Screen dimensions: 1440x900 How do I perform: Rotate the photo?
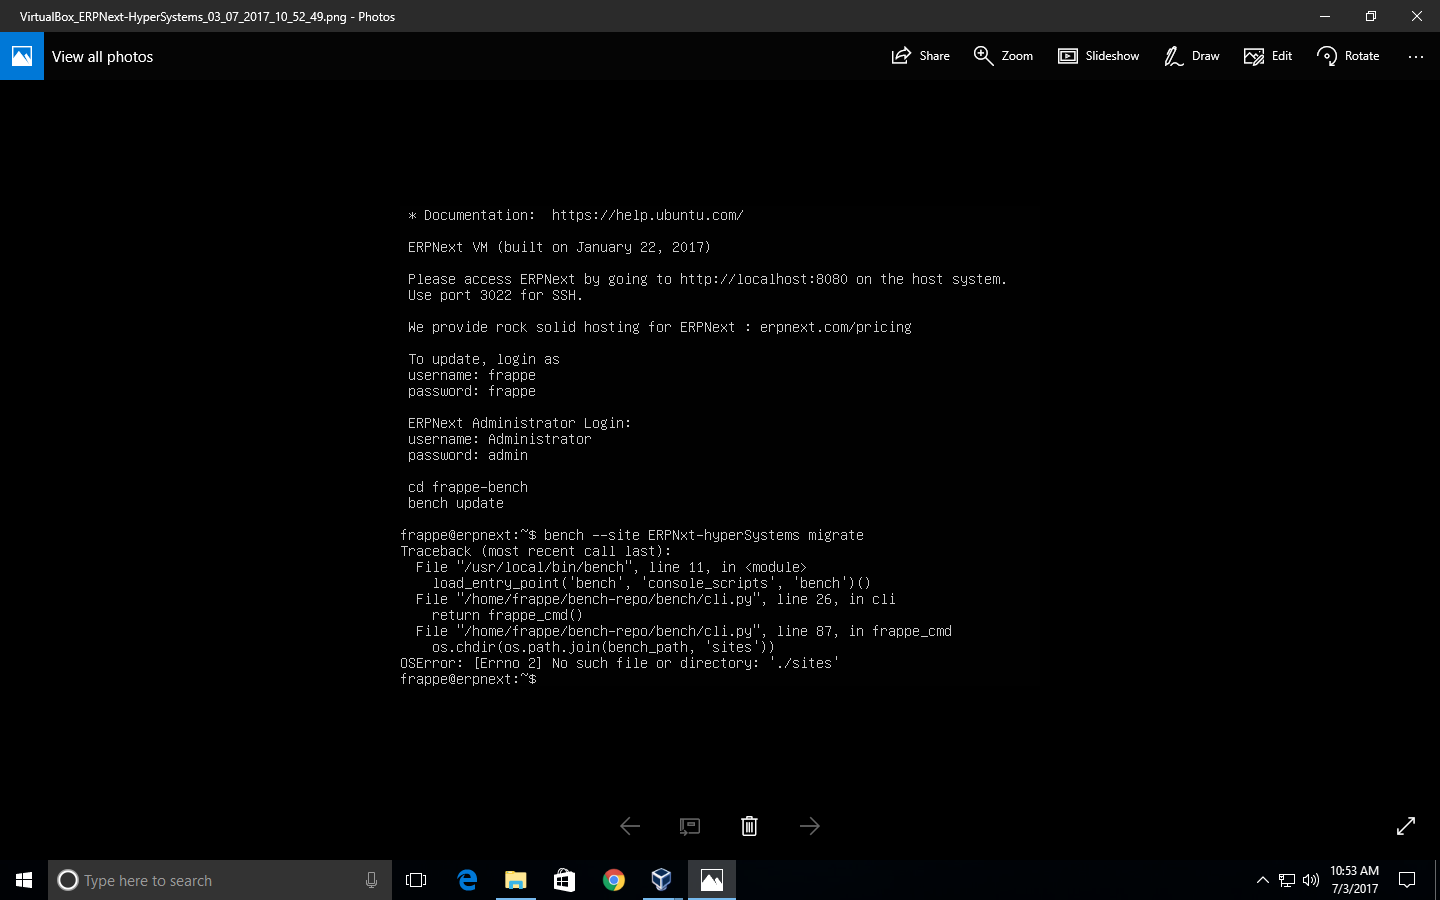pyautogui.click(x=1348, y=56)
